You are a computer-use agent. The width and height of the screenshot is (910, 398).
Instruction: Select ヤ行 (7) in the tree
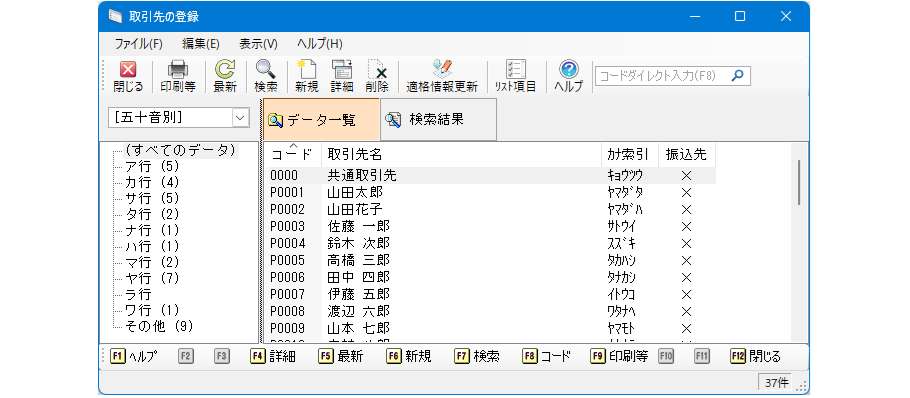(152, 278)
